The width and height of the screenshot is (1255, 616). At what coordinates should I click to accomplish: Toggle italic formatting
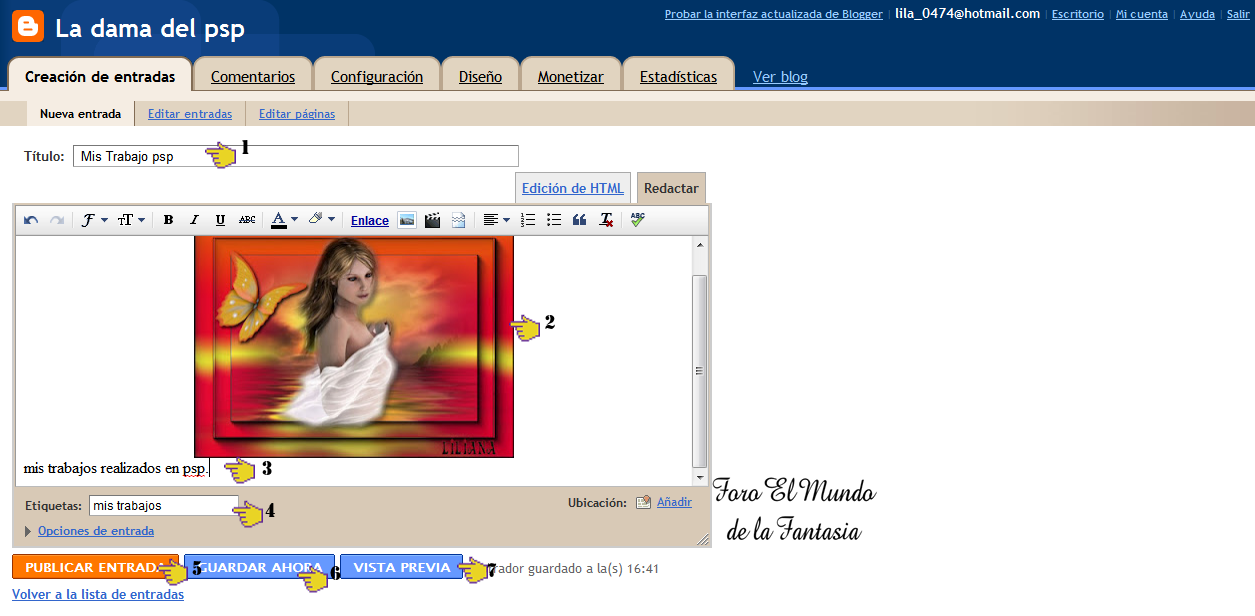coord(194,220)
